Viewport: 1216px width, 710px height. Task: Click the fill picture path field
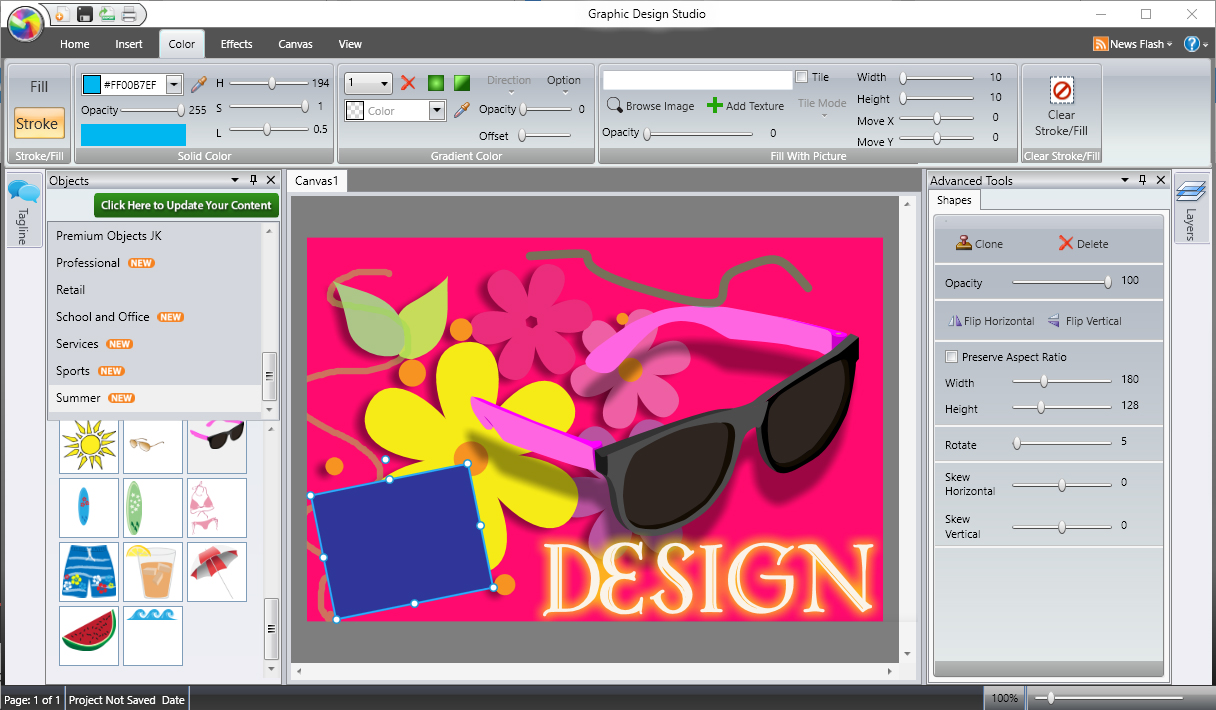pyautogui.click(x=697, y=80)
